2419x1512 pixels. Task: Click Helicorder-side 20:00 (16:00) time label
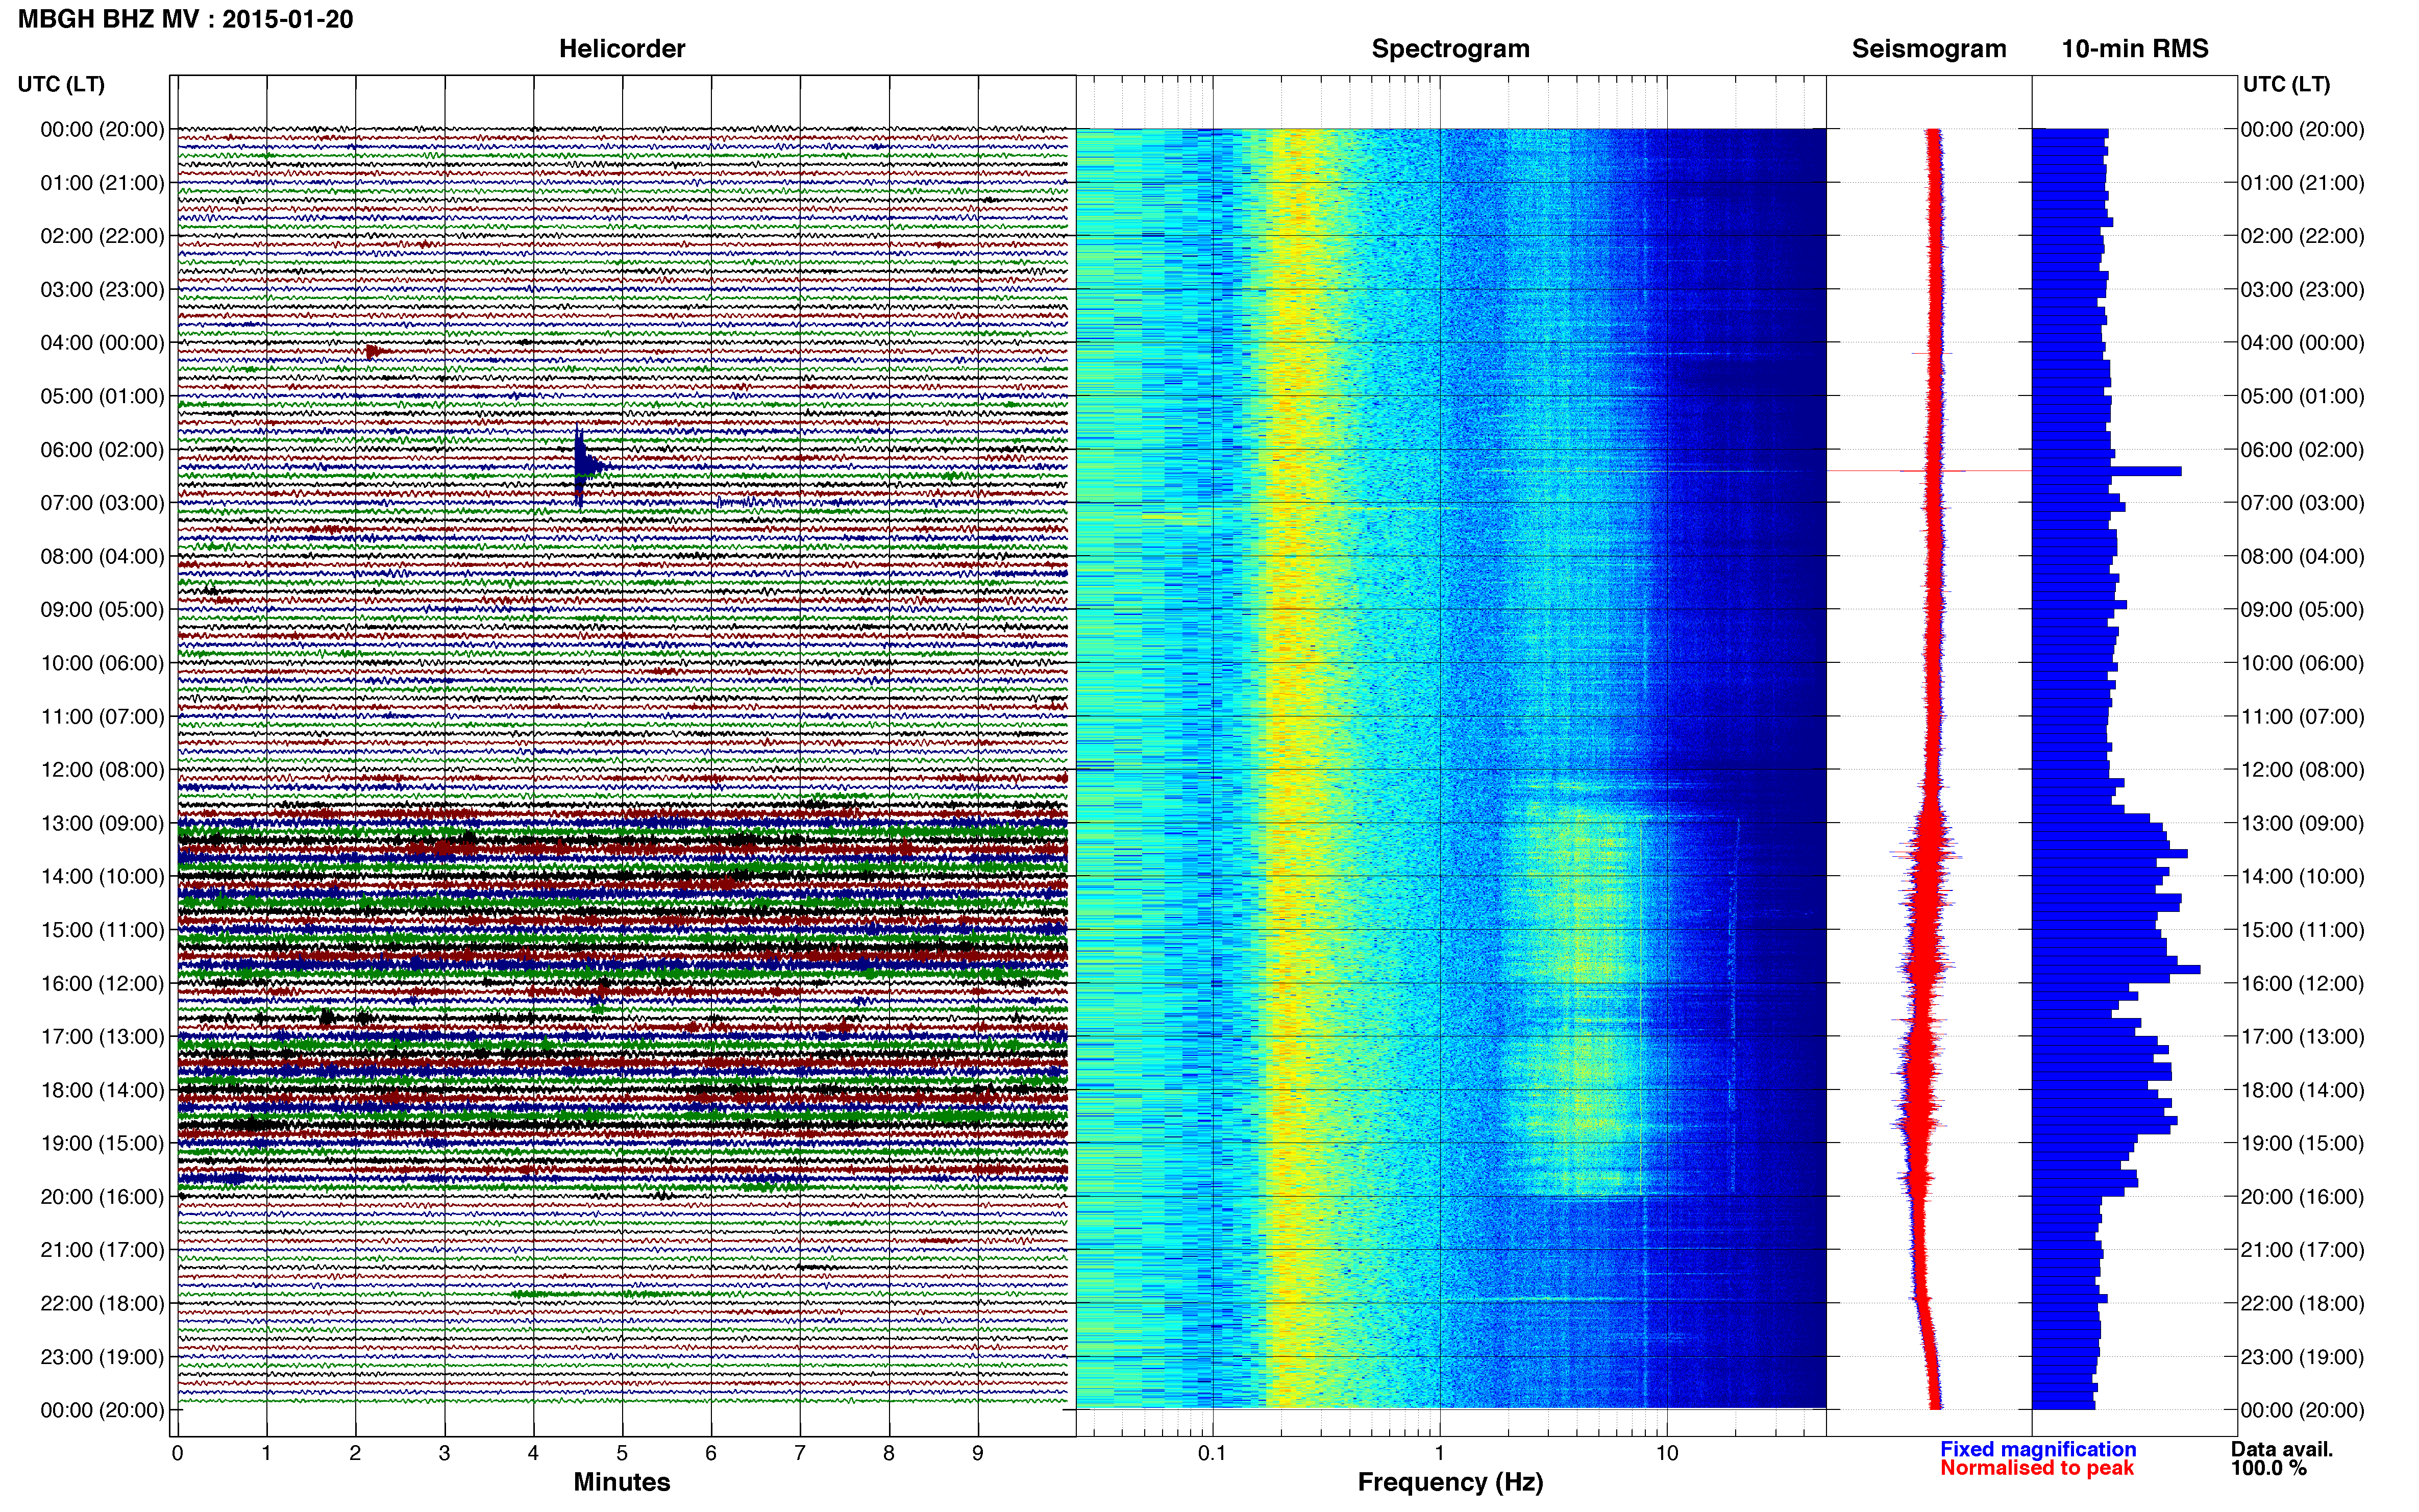click(x=102, y=1197)
